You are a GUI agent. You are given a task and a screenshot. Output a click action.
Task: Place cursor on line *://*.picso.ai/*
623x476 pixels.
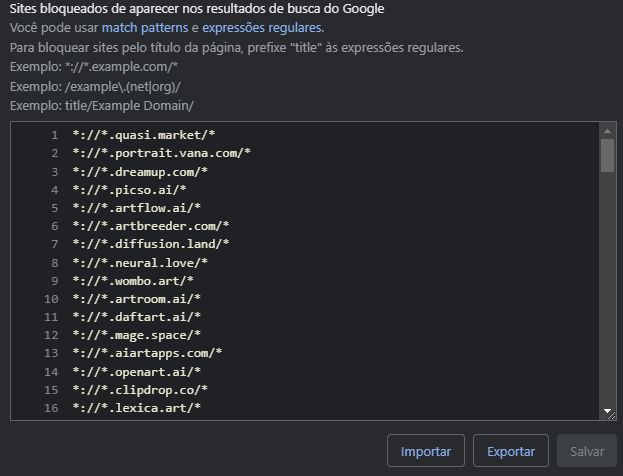pyautogui.click(x=129, y=190)
